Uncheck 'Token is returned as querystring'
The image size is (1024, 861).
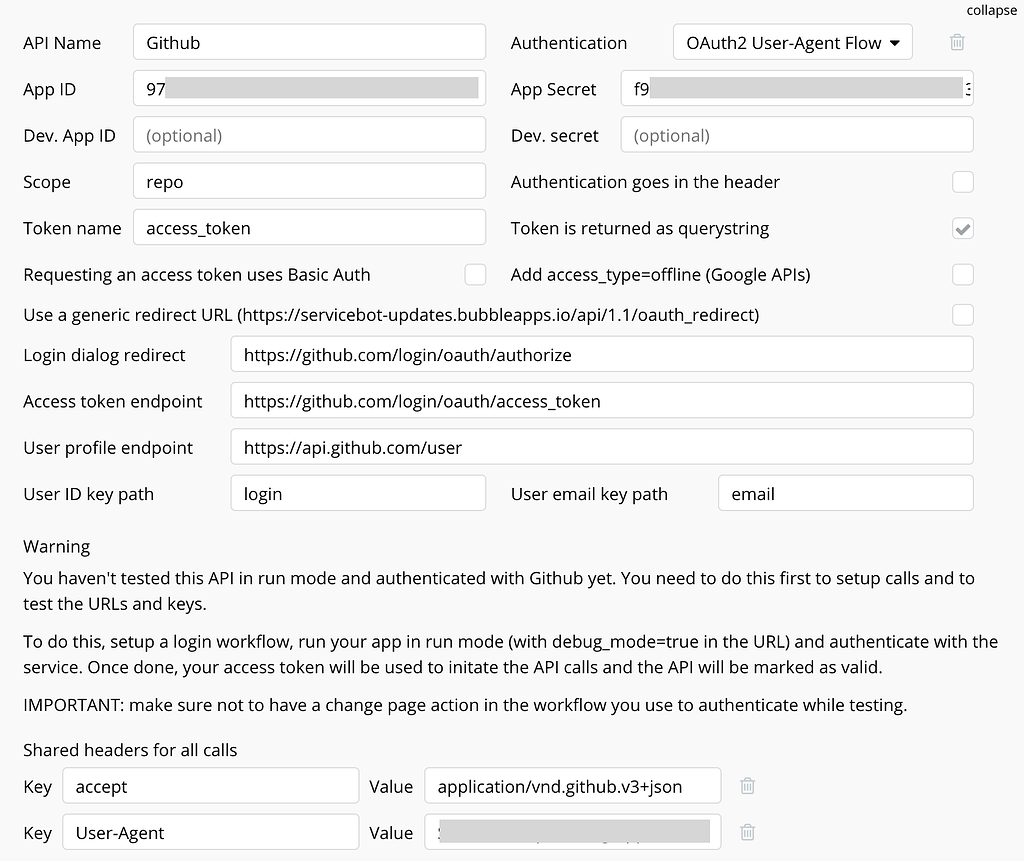click(962, 228)
